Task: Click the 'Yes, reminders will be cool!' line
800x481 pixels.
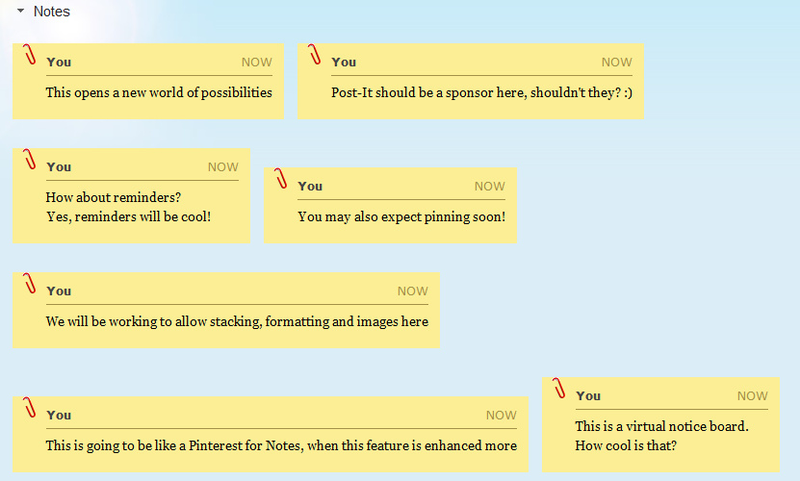Action: click(x=128, y=216)
